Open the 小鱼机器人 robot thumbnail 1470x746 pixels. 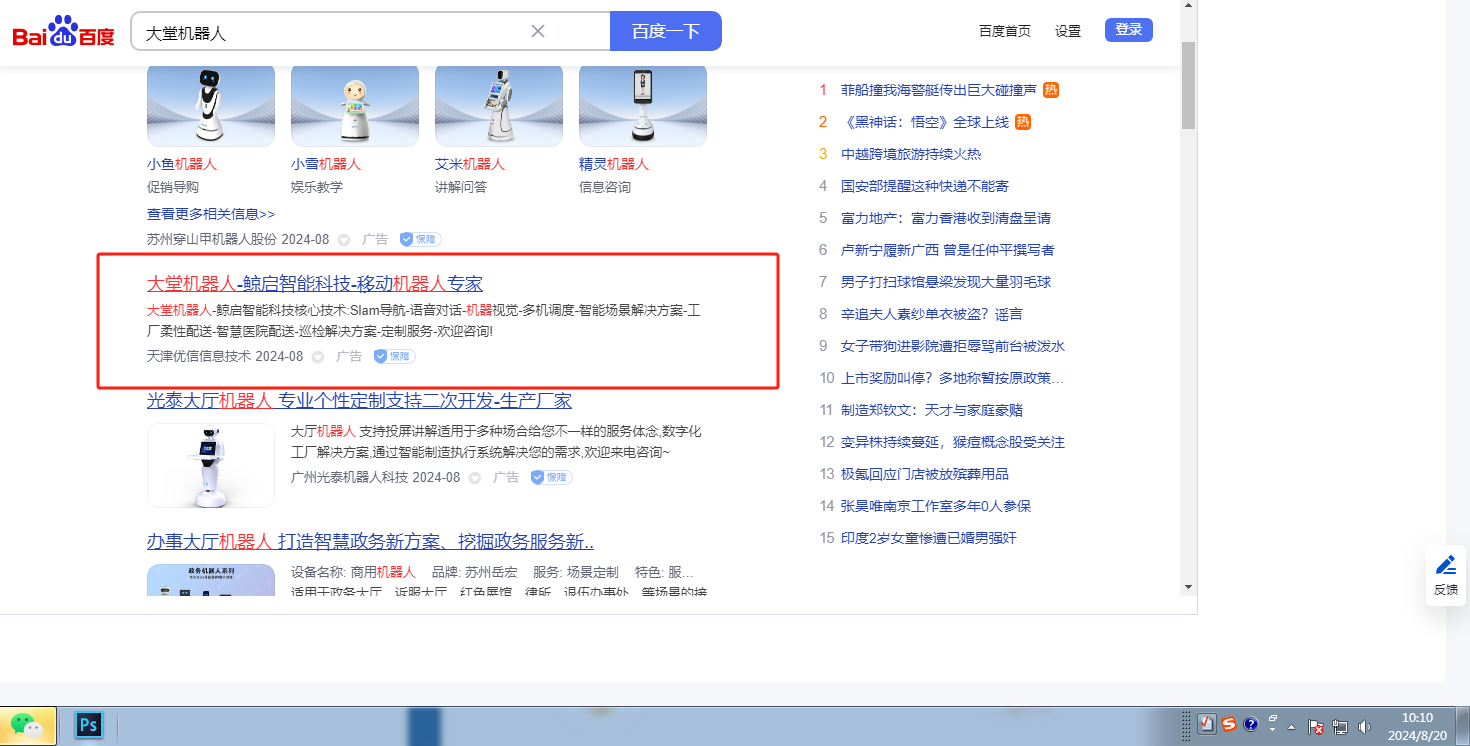click(x=211, y=105)
